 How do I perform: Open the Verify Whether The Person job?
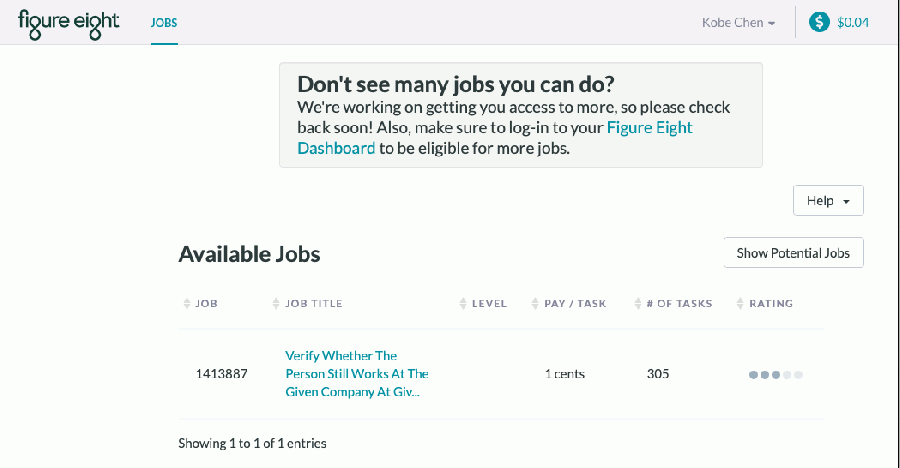(357, 374)
